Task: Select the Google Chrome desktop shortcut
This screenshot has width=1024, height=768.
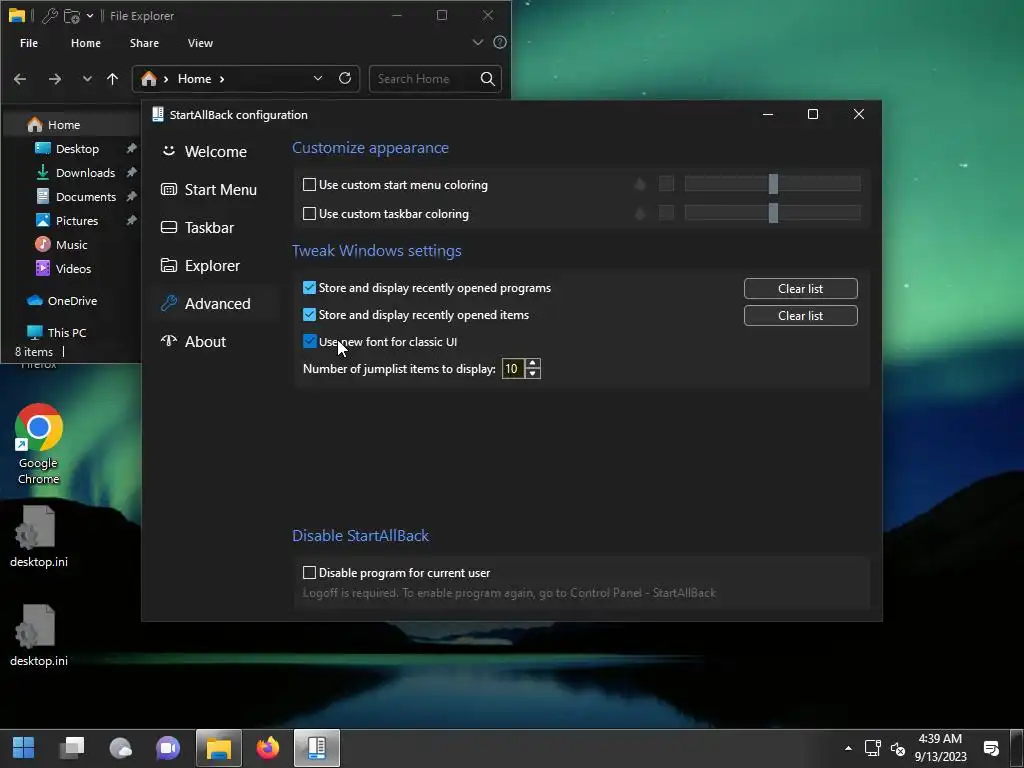Action: [x=39, y=444]
